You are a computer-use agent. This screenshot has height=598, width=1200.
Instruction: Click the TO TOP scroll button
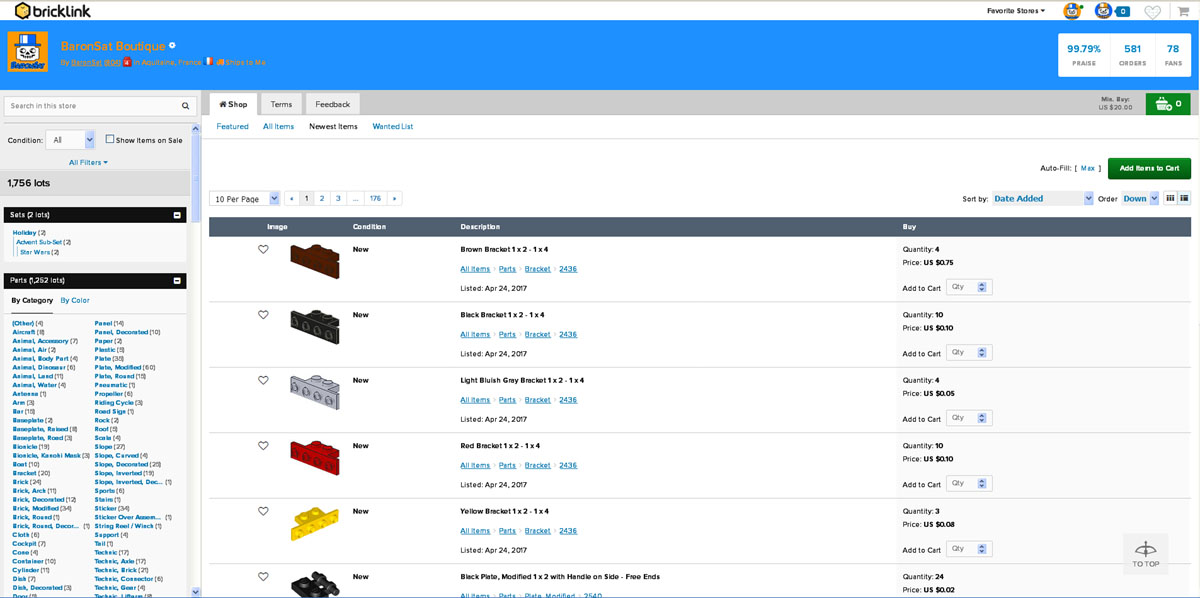[1145, 555]
